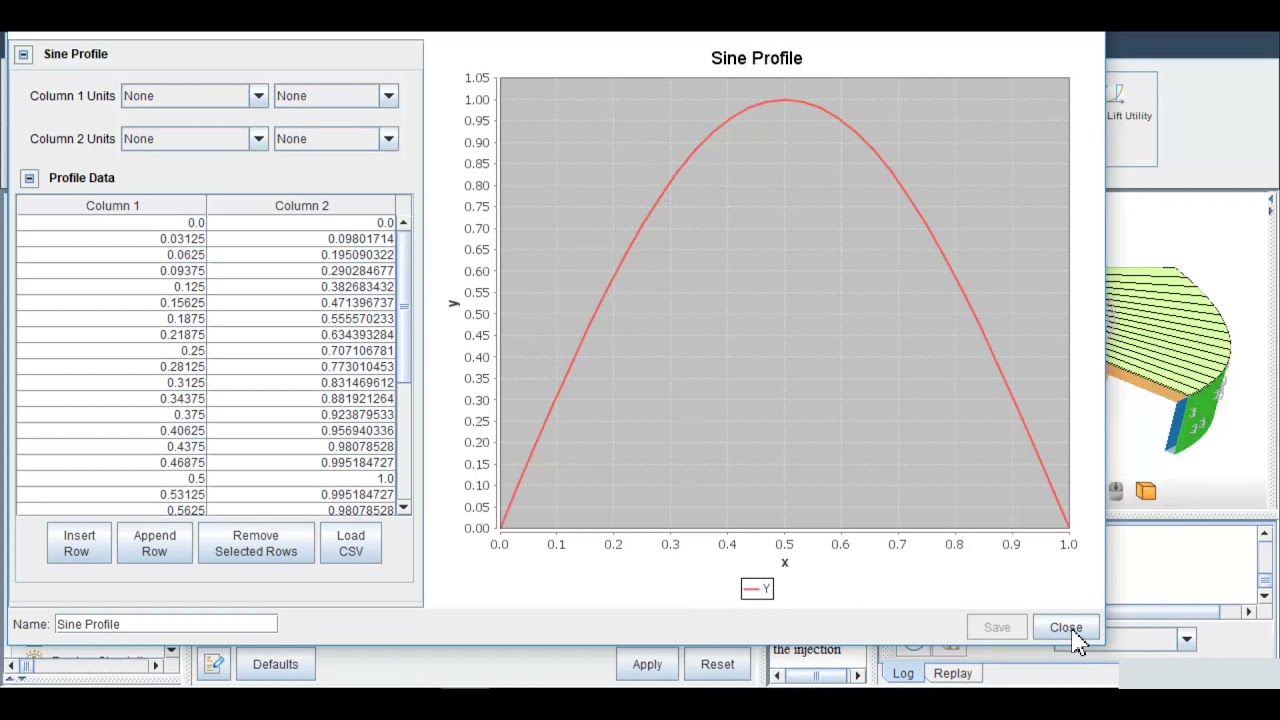Image resolution: width=1280 pixels, height=720 pixels.
Task: Click scroll right arrow under the injection text
Action: tap(857, 676)
